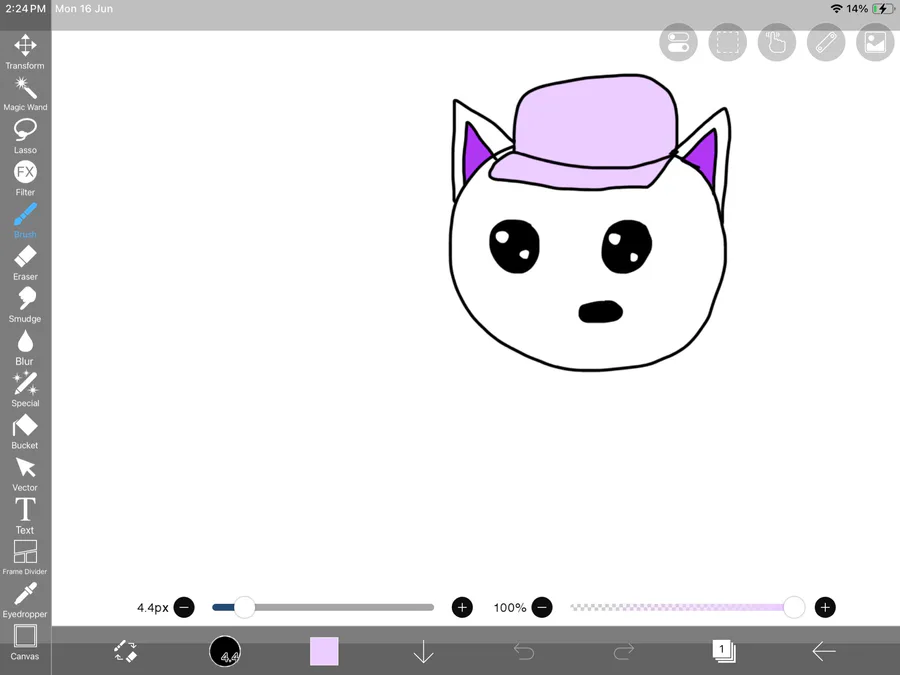Image resolution: width=900 pixels, height=675 pixels.
Task: Select the Text tool
Action: point(25,515)
